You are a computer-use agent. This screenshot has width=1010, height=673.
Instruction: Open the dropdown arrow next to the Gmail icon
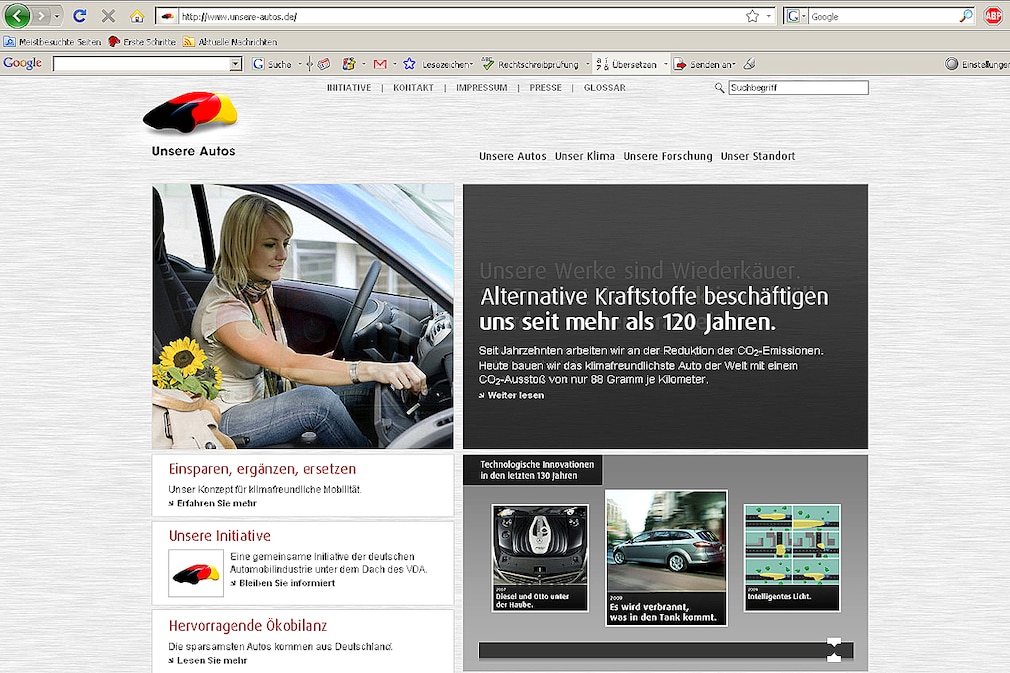(394, 64)
